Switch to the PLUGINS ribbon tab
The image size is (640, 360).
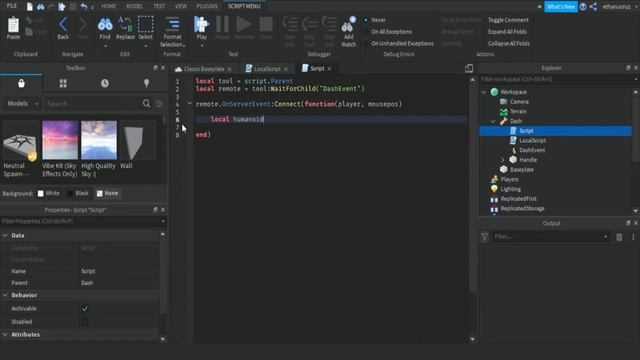click(x=207, y=6)
